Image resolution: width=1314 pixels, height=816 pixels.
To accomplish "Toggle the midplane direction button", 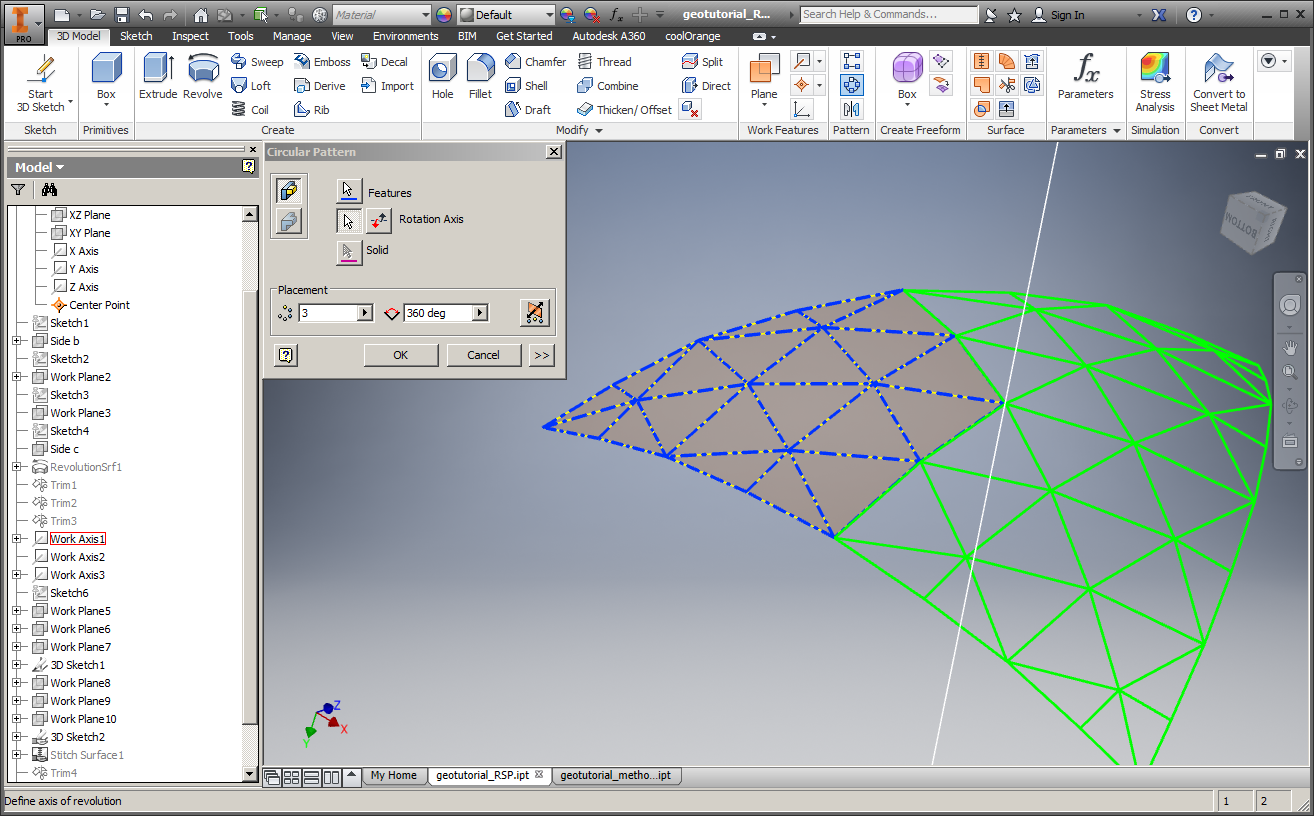I will [535, 313].
